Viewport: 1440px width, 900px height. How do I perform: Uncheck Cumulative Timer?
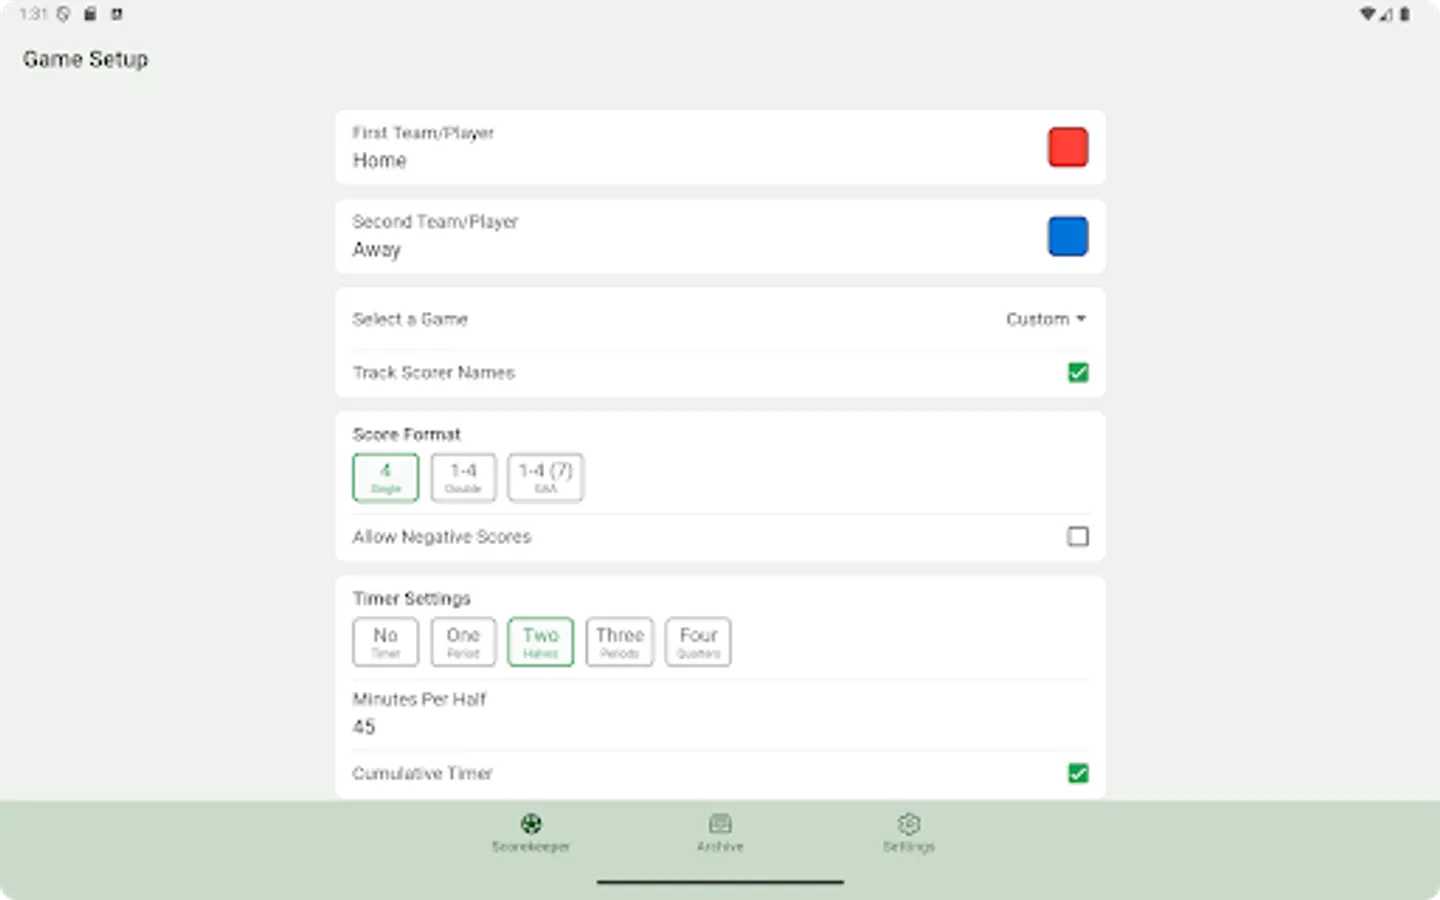(x=1078, y=773)
